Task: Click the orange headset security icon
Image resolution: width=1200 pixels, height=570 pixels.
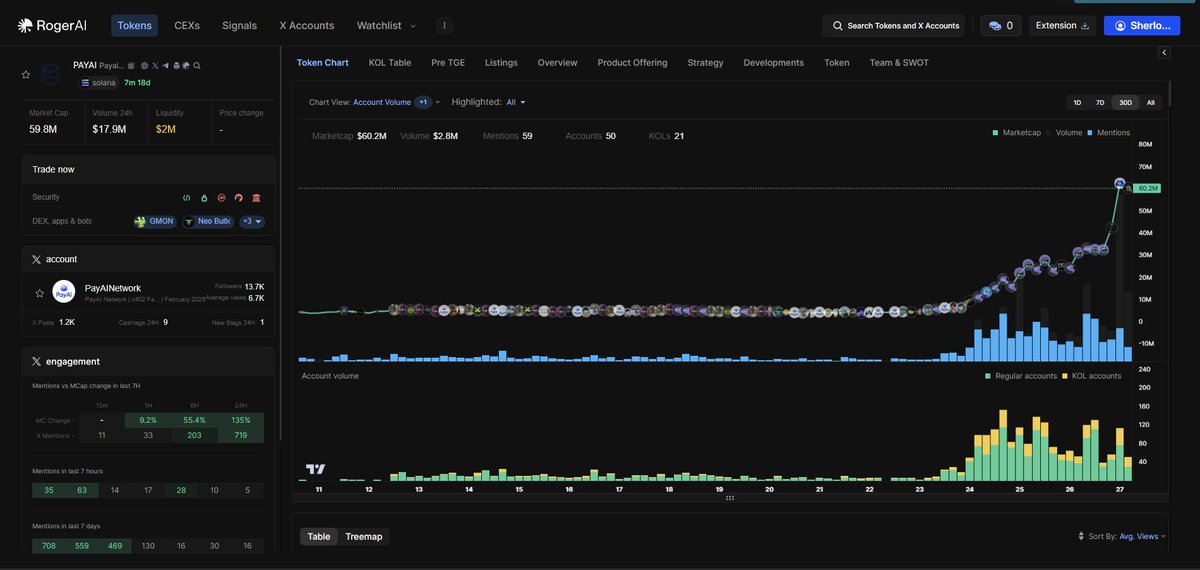Action: pos(238,198)
